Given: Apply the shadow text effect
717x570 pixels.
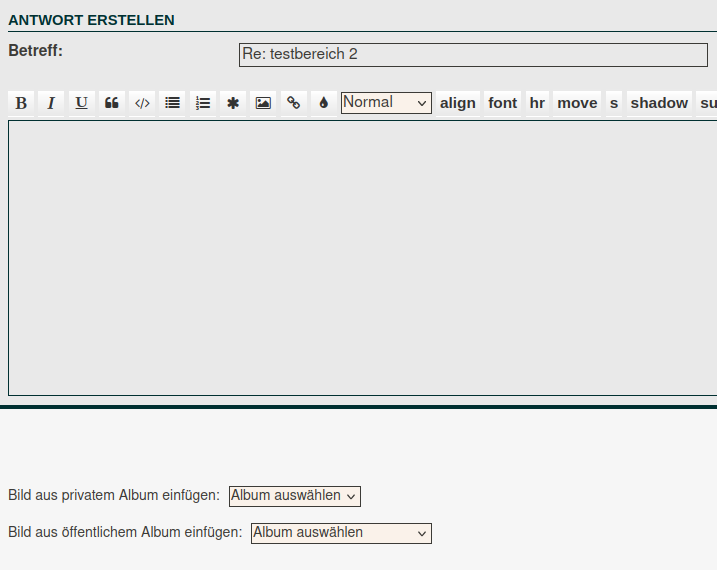Looking at the screenshot, I should pos(659,103).
